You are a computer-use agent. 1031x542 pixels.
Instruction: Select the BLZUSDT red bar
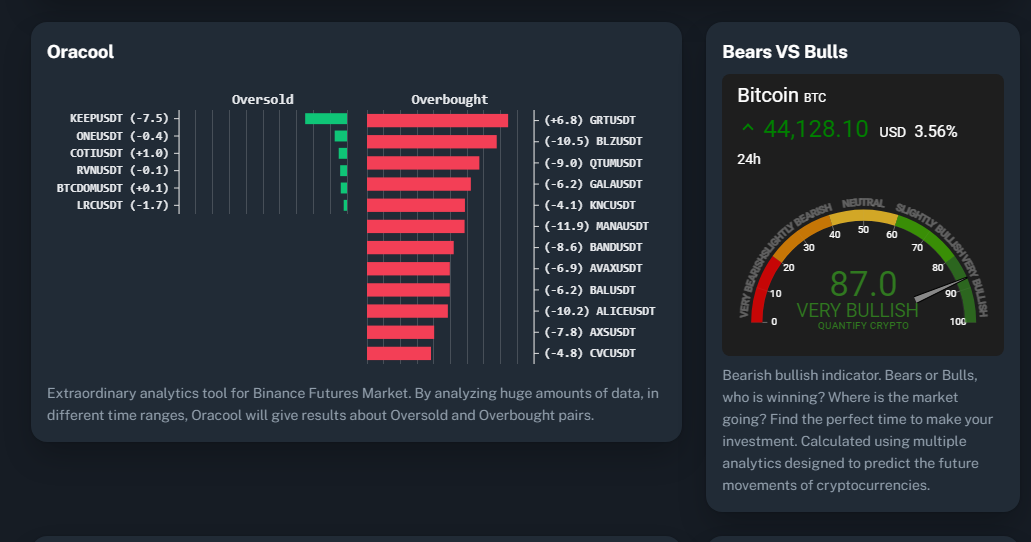431,141
